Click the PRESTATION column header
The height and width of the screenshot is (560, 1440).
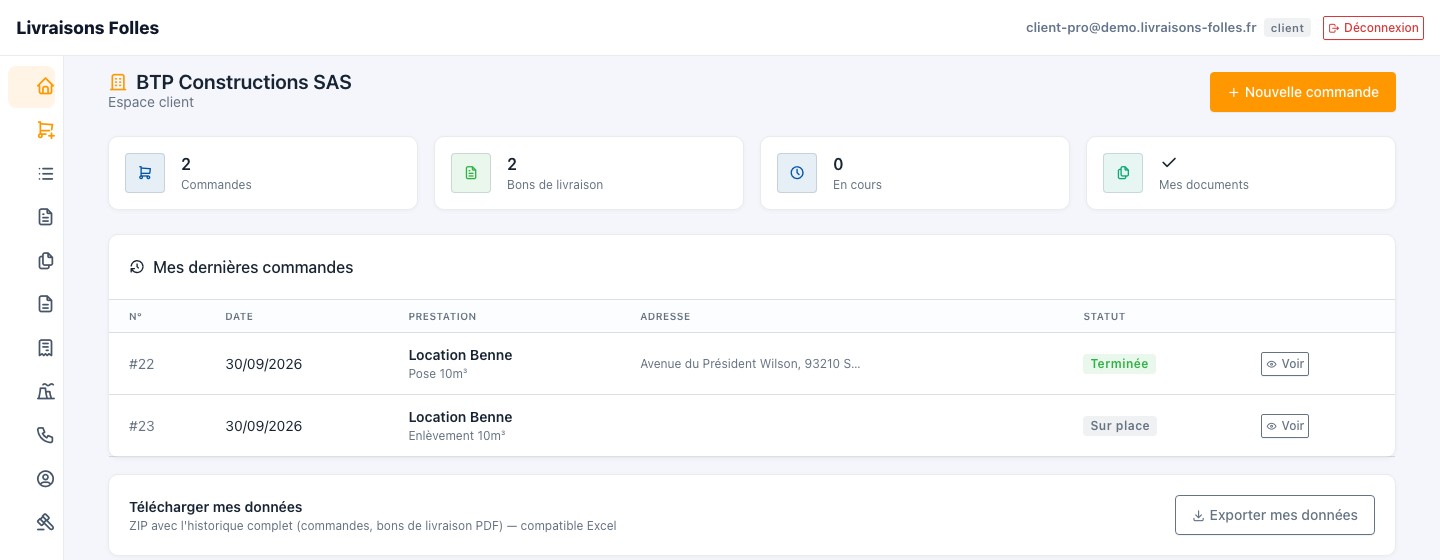443,317
